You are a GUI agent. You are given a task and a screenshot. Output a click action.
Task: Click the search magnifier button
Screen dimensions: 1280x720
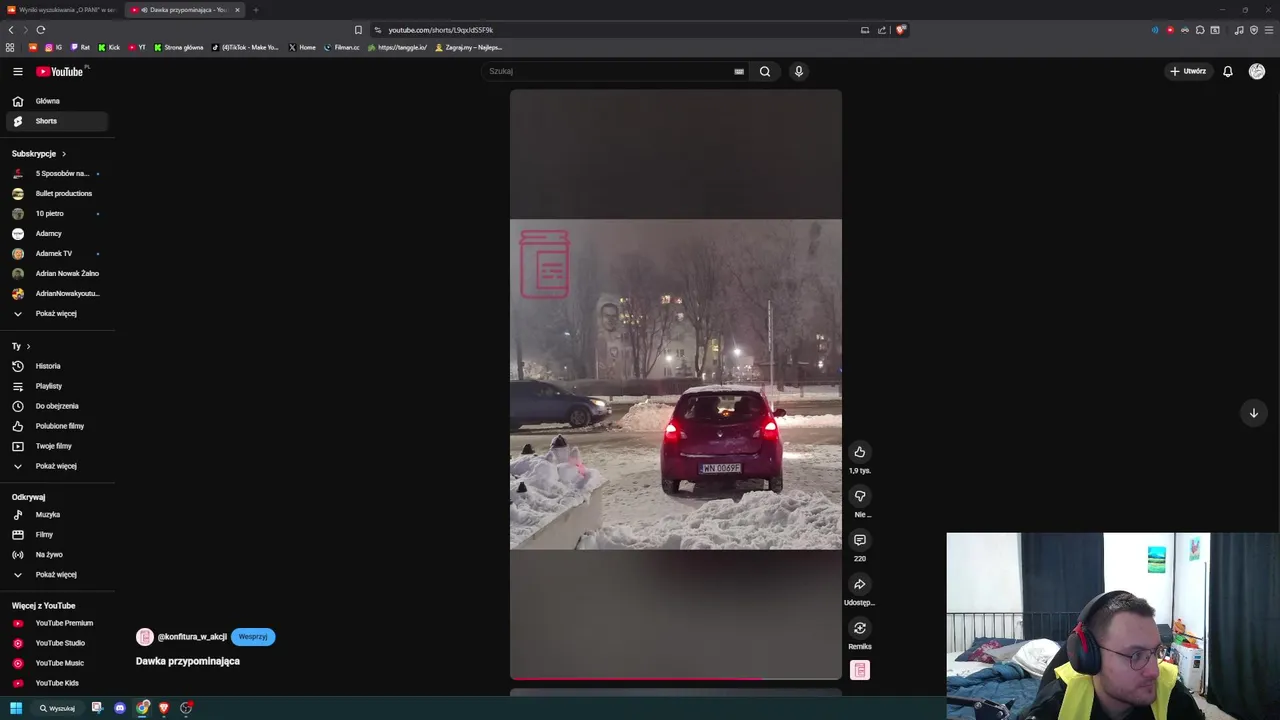765,71
